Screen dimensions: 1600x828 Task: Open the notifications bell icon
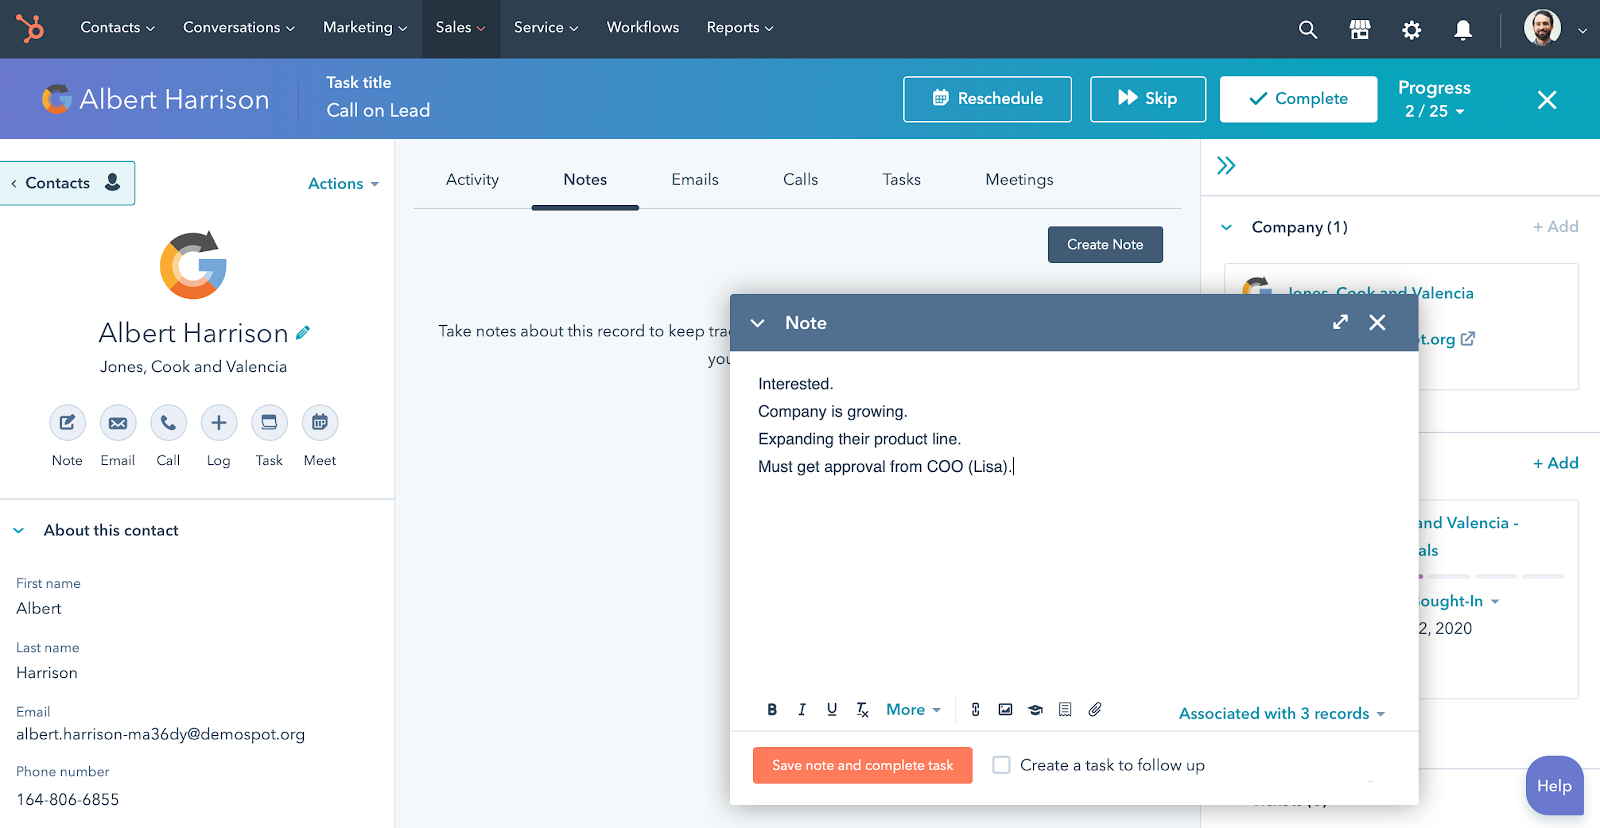pos(1463,30)
